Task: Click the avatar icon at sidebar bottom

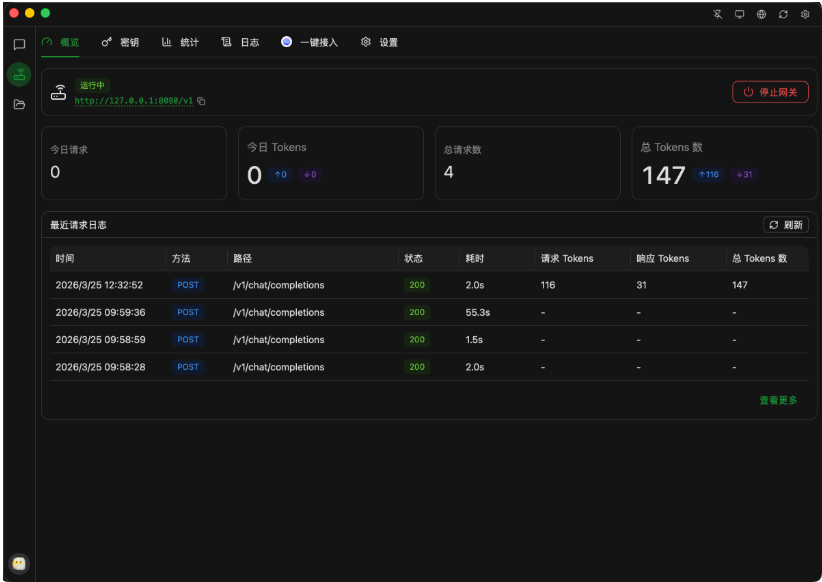Action: [19, 563]
